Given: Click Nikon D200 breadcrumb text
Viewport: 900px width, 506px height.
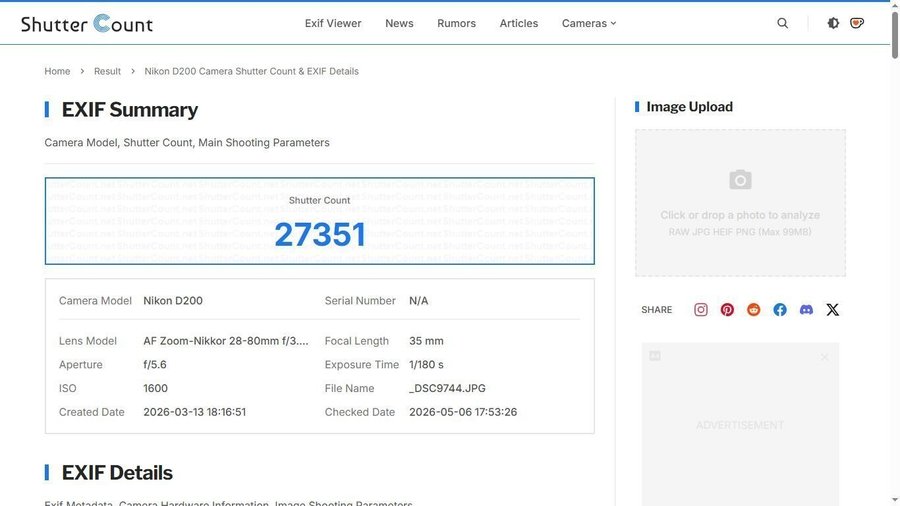Looking at the screenshot, I should pyautogui.click(x=251, y=71).
